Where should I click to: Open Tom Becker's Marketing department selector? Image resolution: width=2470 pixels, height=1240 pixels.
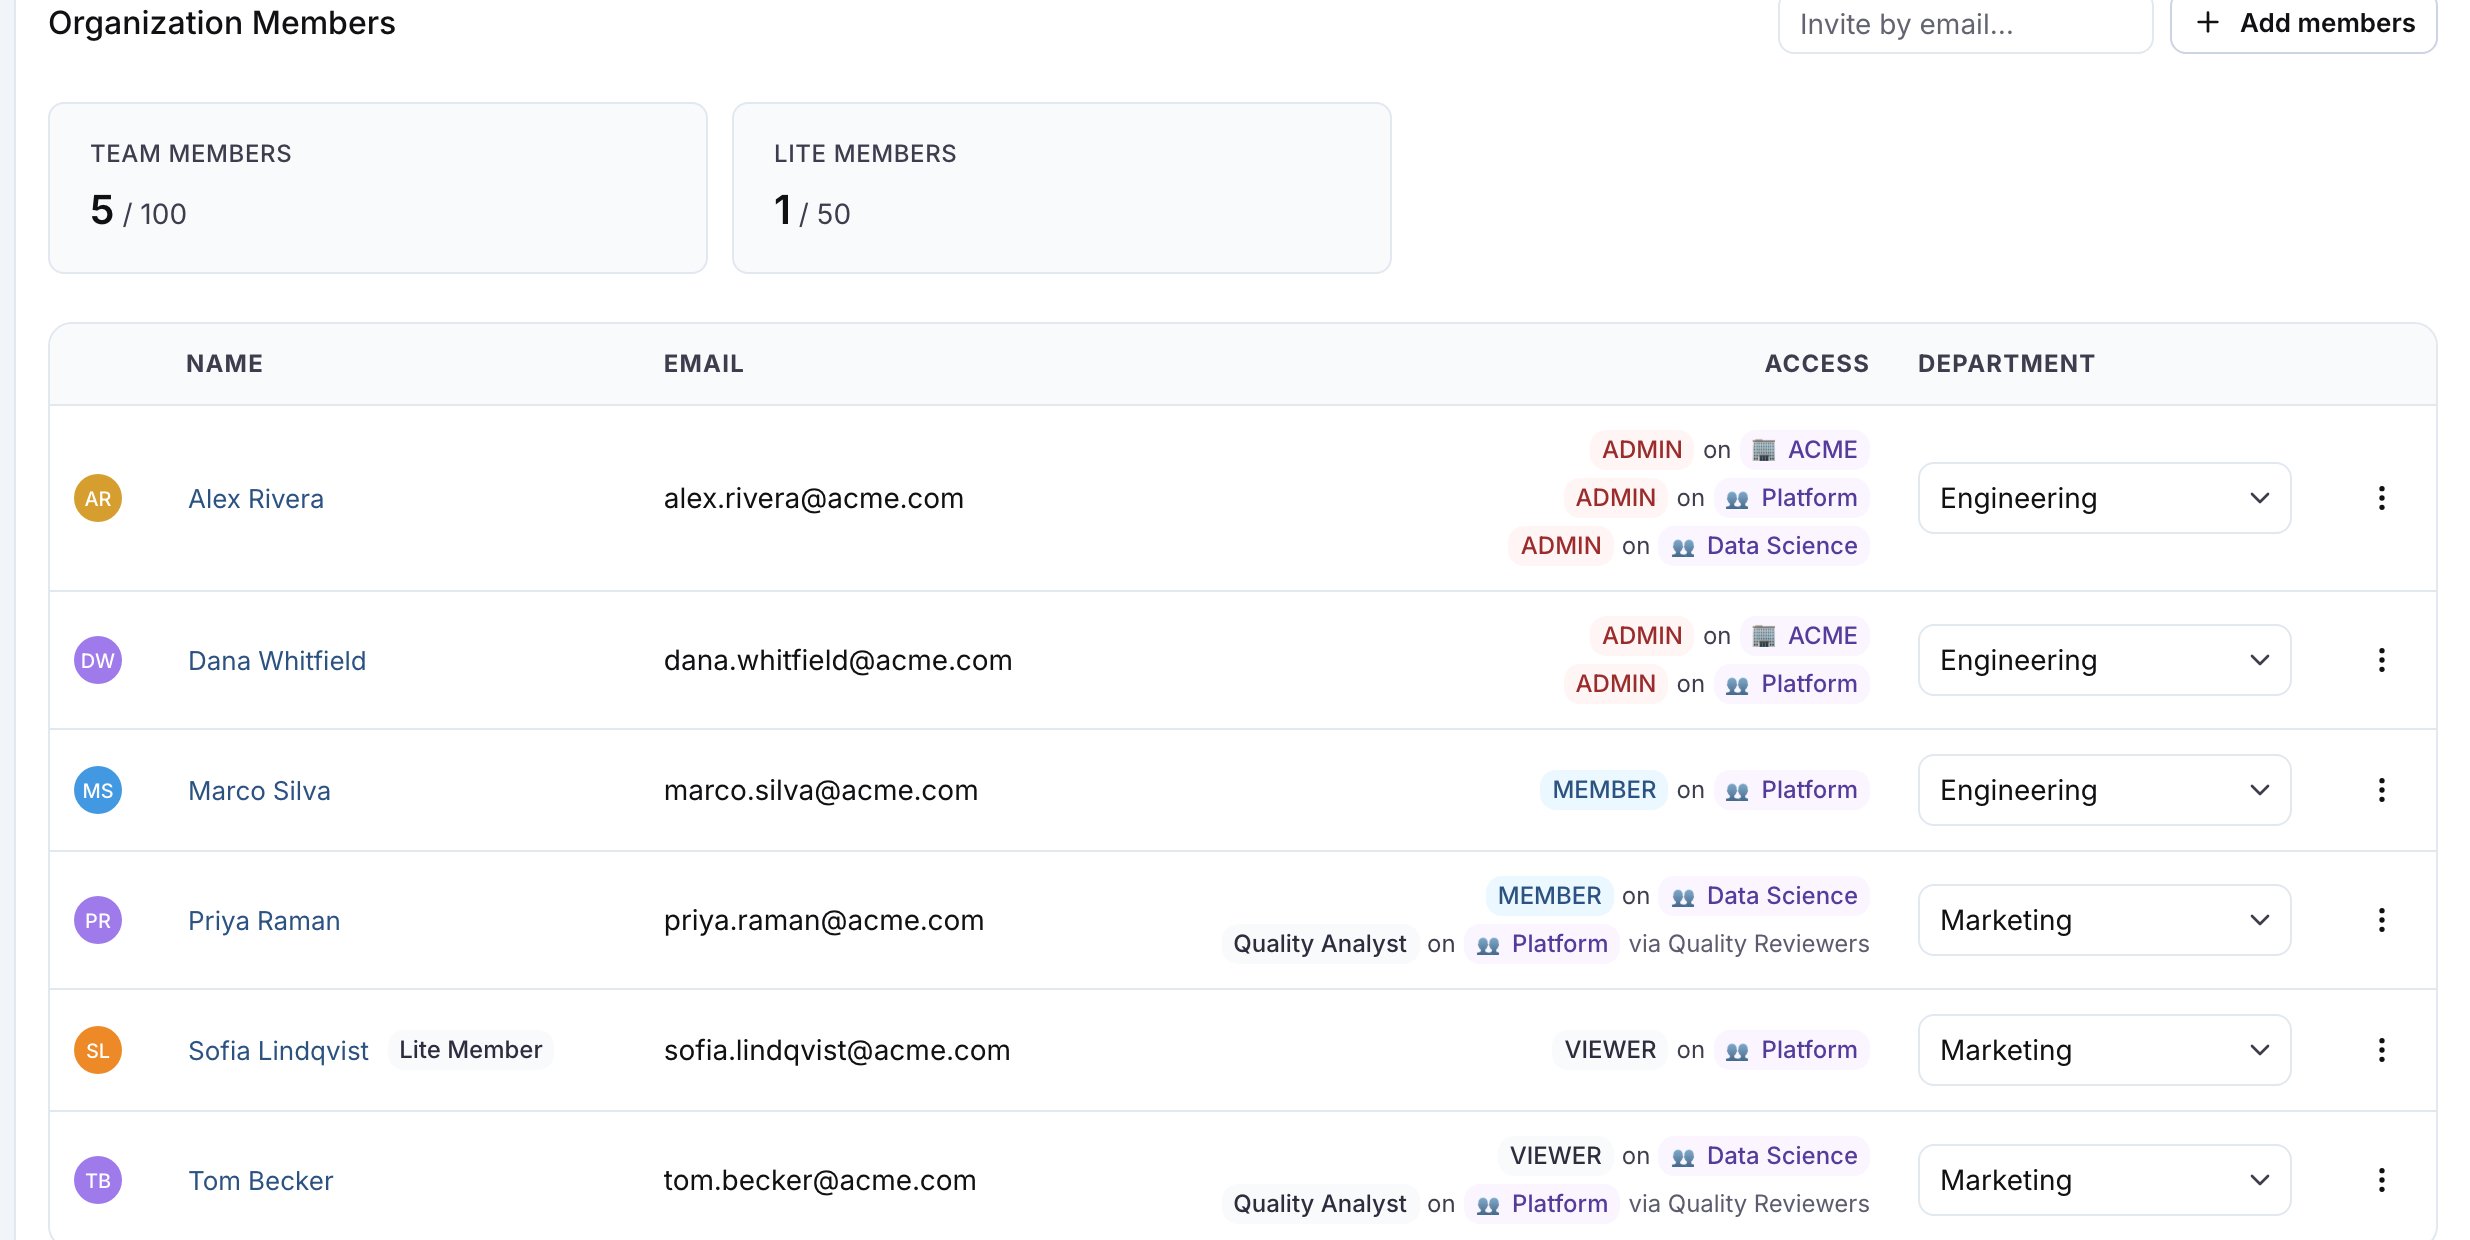point(2104,1180)
